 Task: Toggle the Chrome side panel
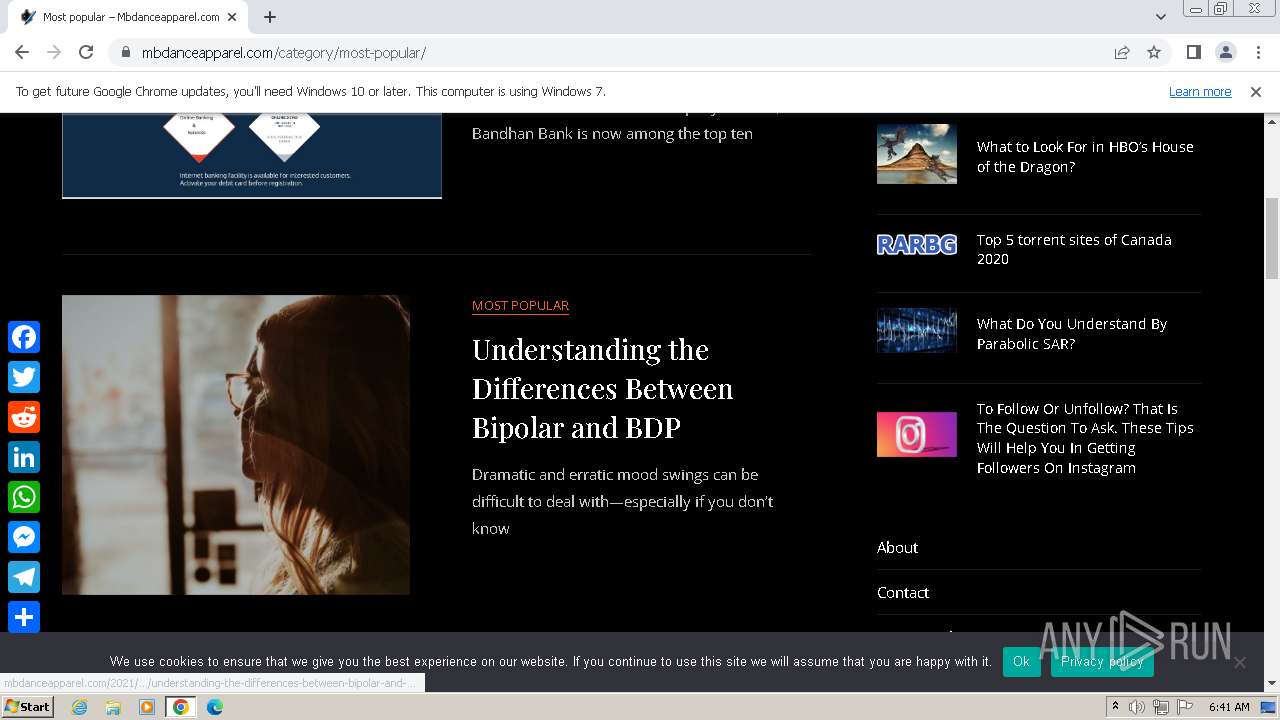1193,52
